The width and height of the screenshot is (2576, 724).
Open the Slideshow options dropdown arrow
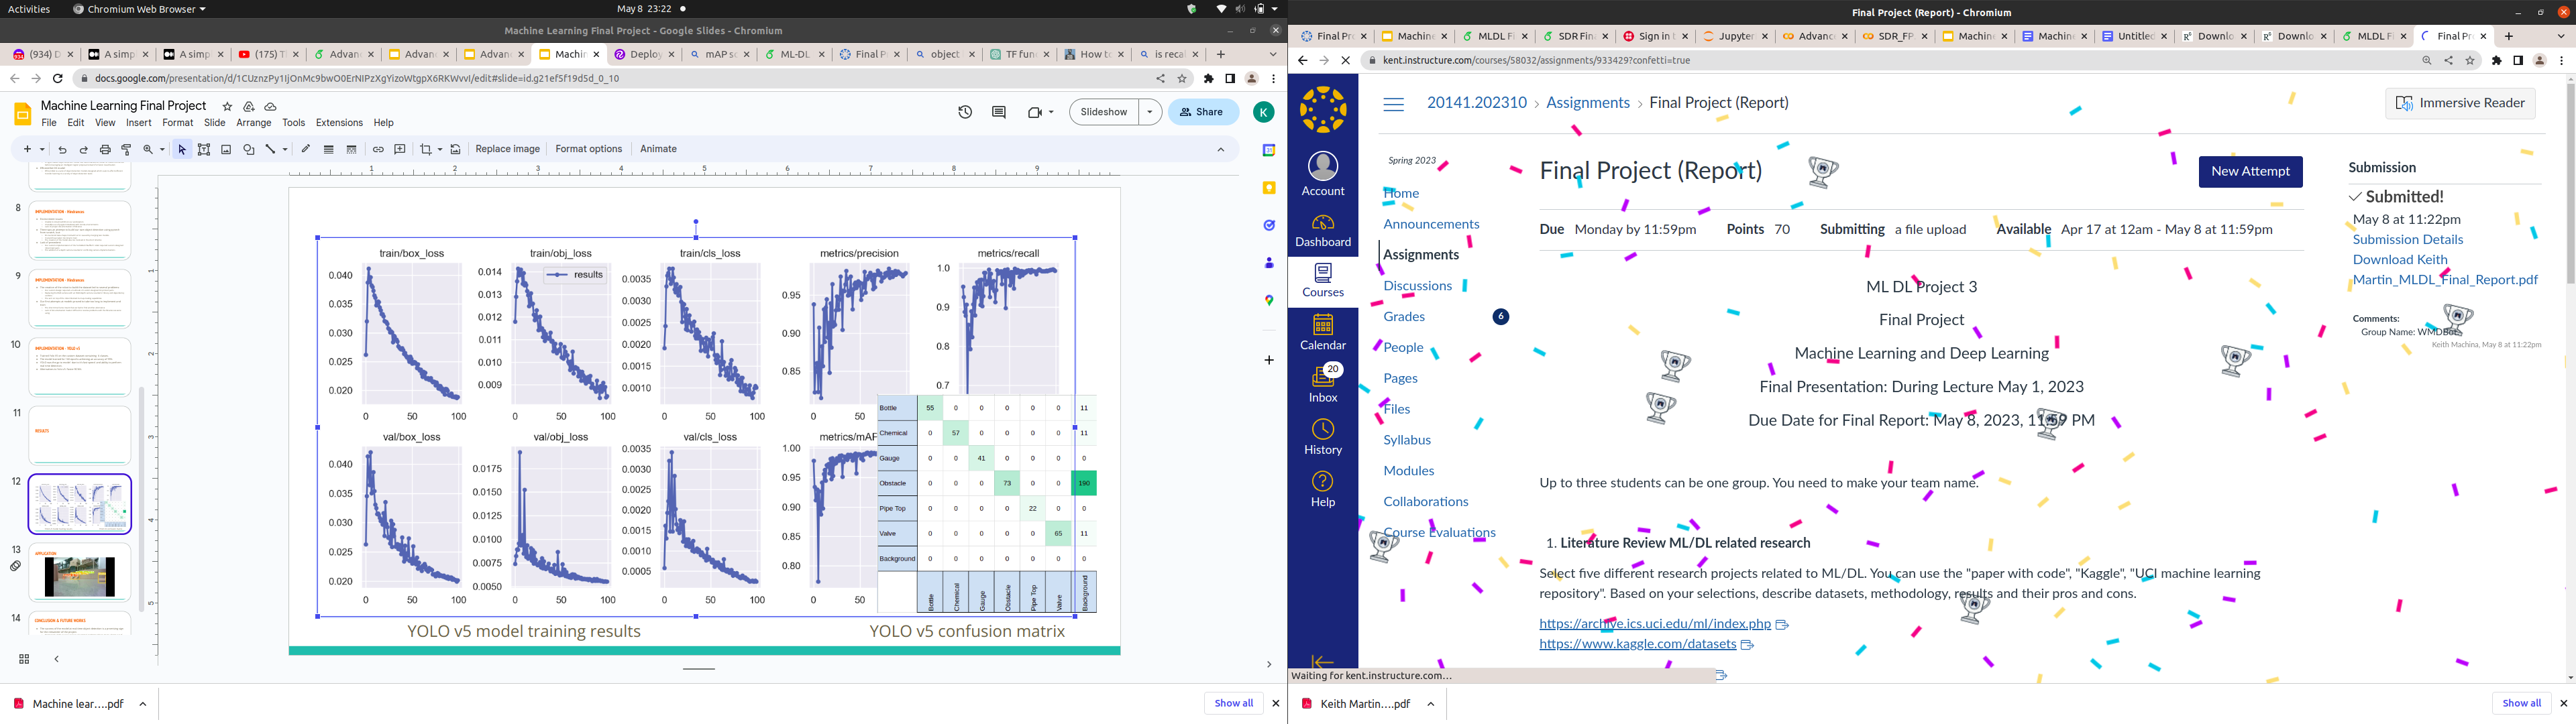point(1150,112)
